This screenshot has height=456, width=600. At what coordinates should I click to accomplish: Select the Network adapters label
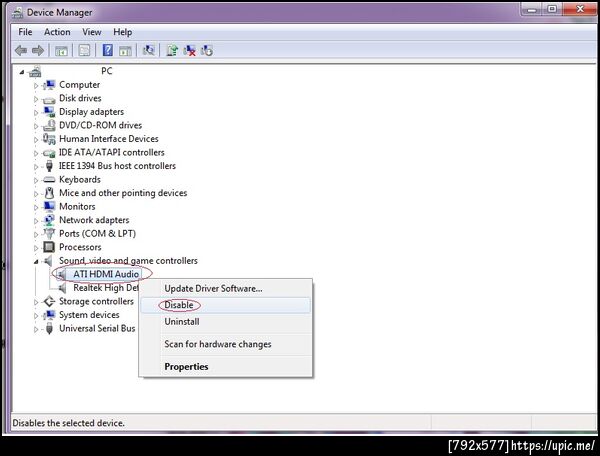click(94, 220)
